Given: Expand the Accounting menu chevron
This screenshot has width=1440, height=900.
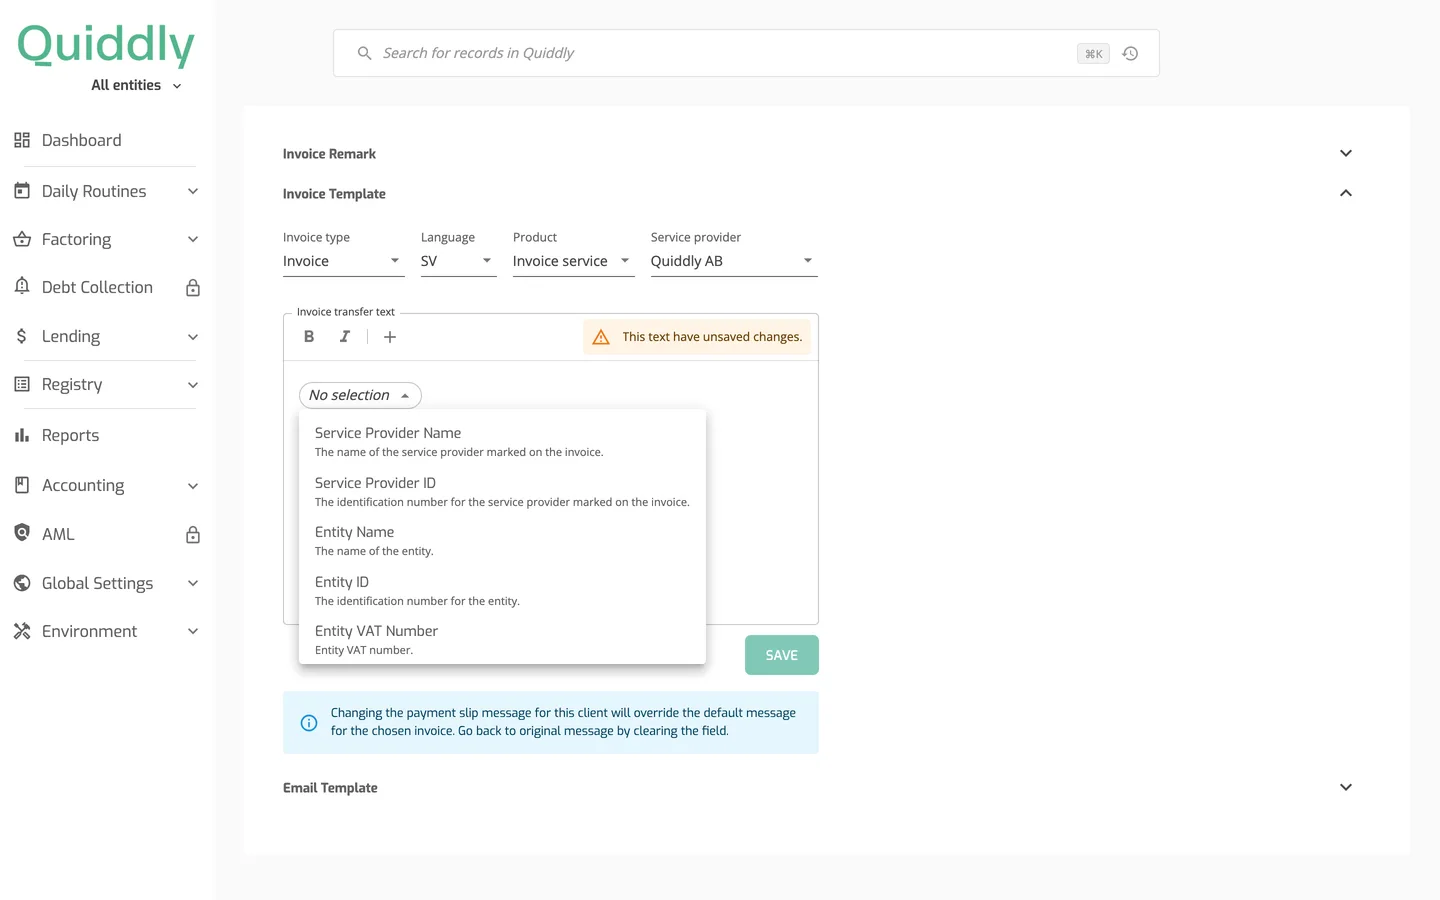Looking at the screenshot, I should (193, 486).
